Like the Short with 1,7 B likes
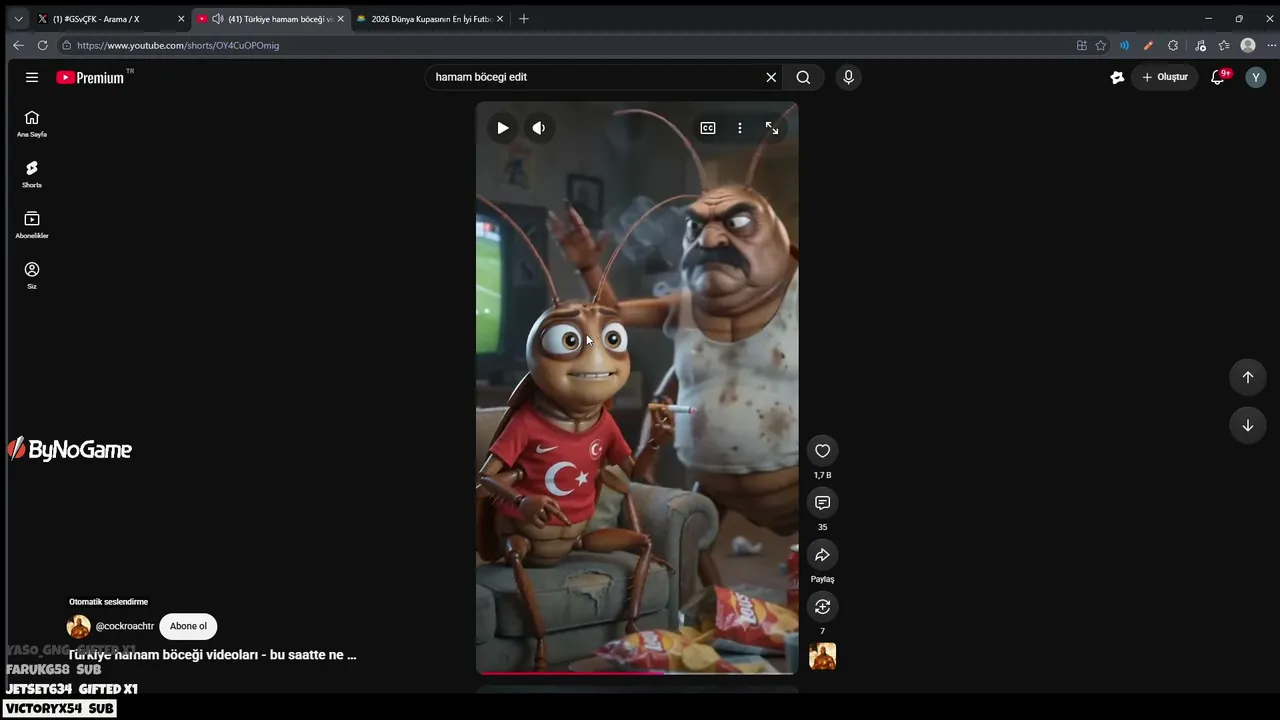The width and height of the screenshot is (1280, 720). tap(822, 451)
